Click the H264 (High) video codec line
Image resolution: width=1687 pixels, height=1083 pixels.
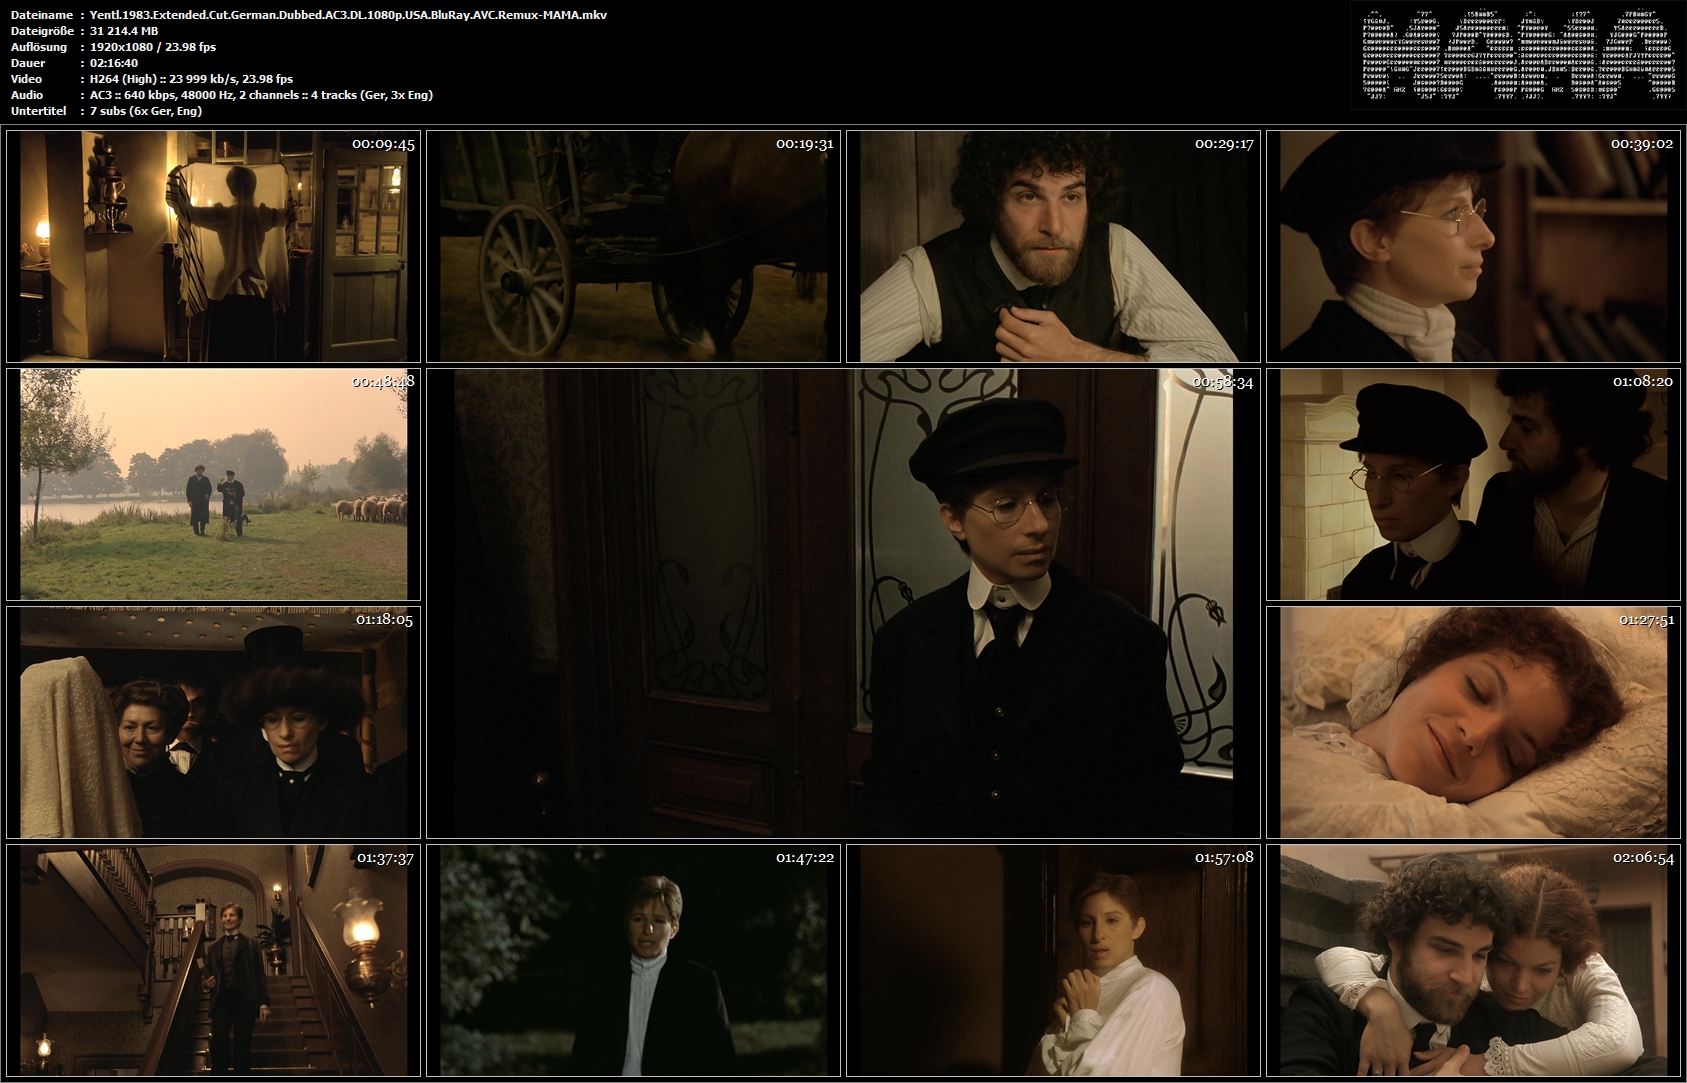pyautogui.click(x=191, y=79)
